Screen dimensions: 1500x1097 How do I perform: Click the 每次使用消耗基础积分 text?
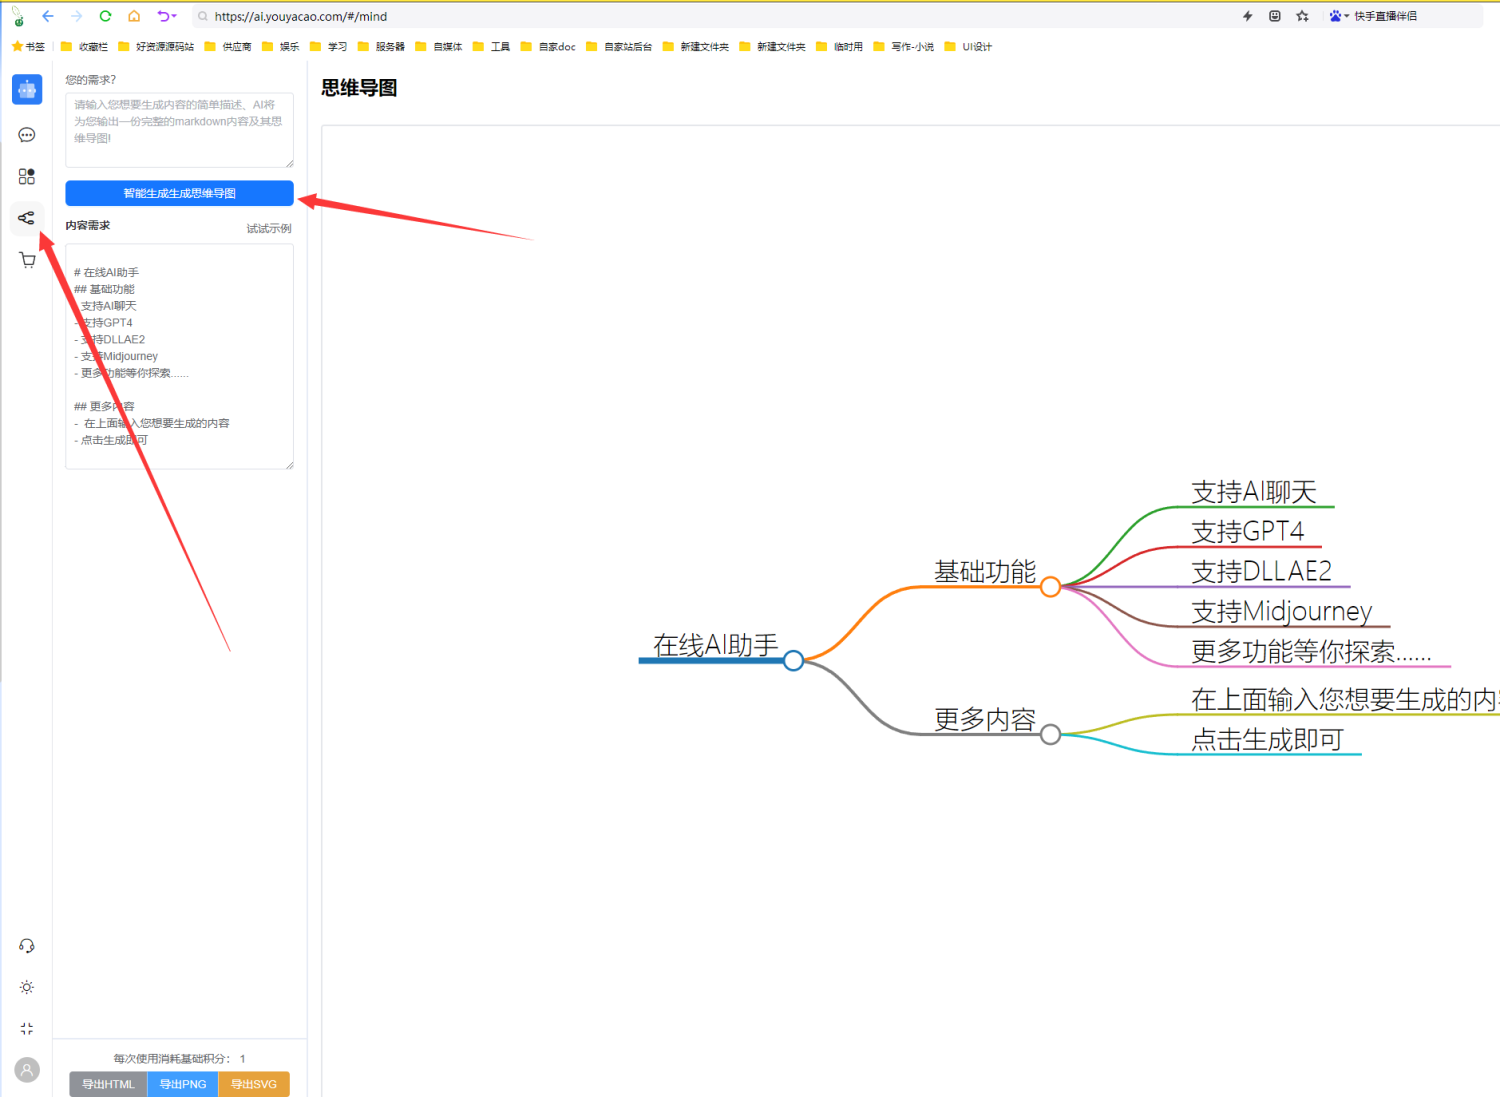(x=173, y=1058)
